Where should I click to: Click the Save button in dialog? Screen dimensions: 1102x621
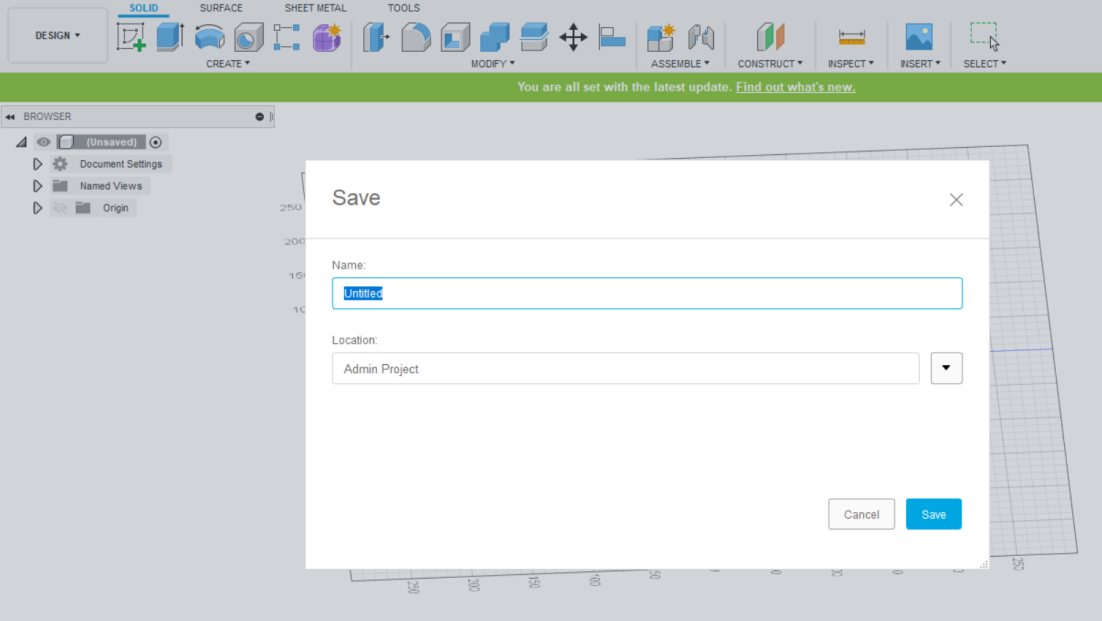pos(933,514)
